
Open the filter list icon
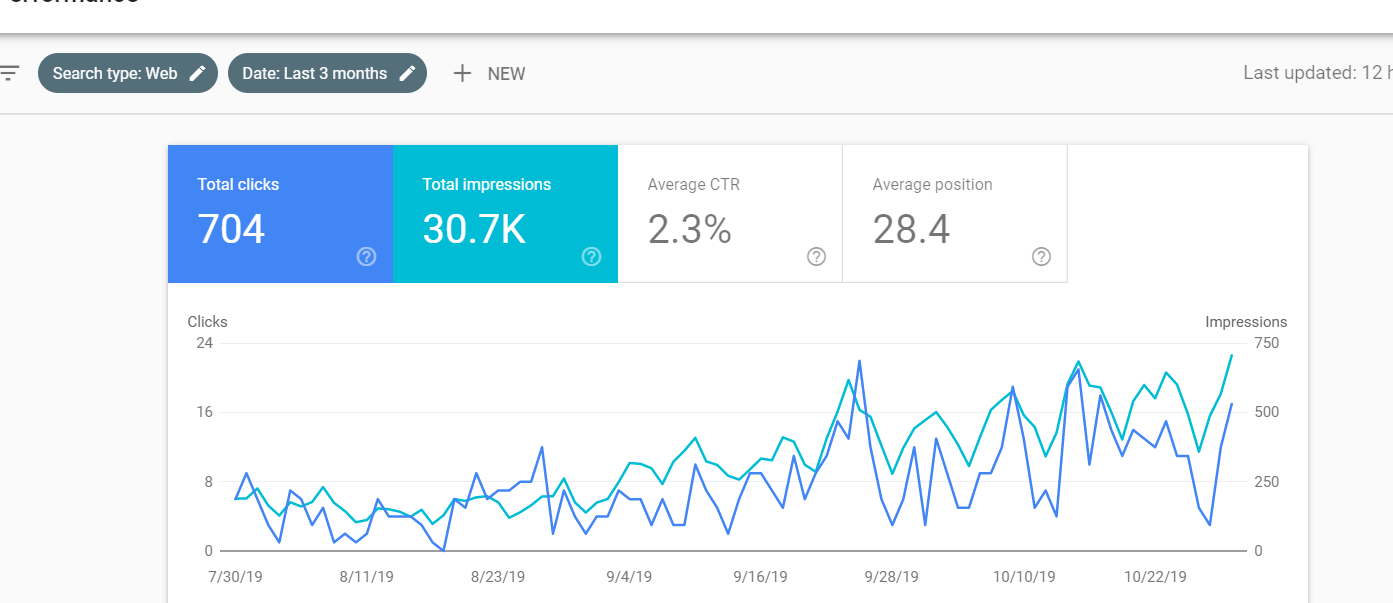9,73
